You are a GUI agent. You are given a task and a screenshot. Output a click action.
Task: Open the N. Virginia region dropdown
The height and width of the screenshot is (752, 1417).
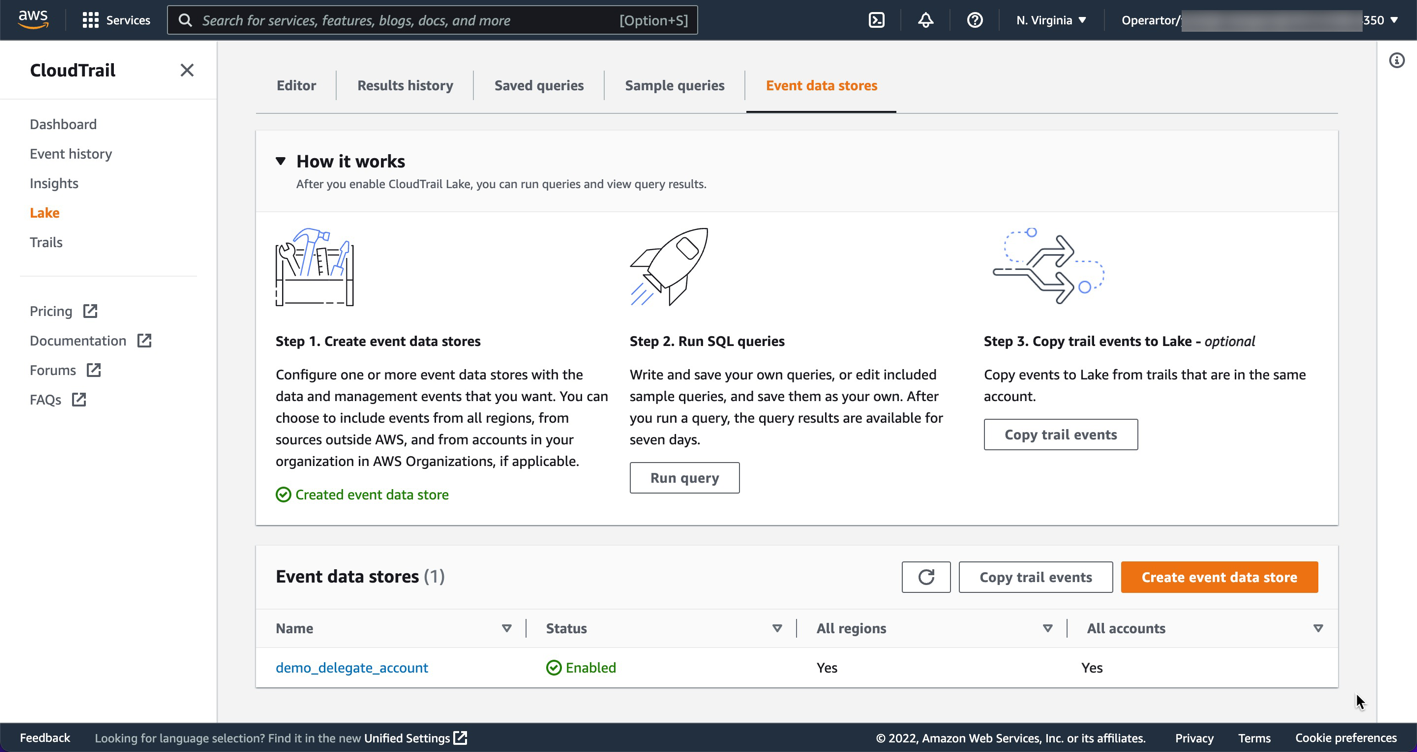1051,20
